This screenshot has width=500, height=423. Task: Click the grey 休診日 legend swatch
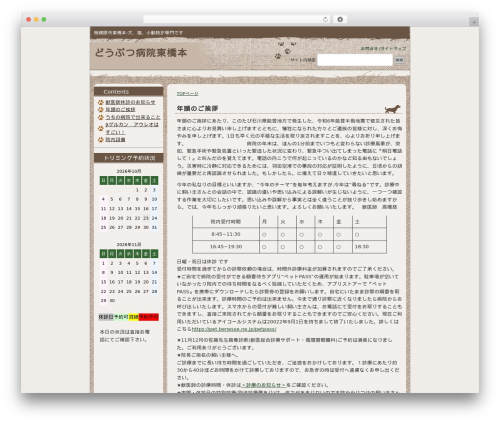point(106,317)
